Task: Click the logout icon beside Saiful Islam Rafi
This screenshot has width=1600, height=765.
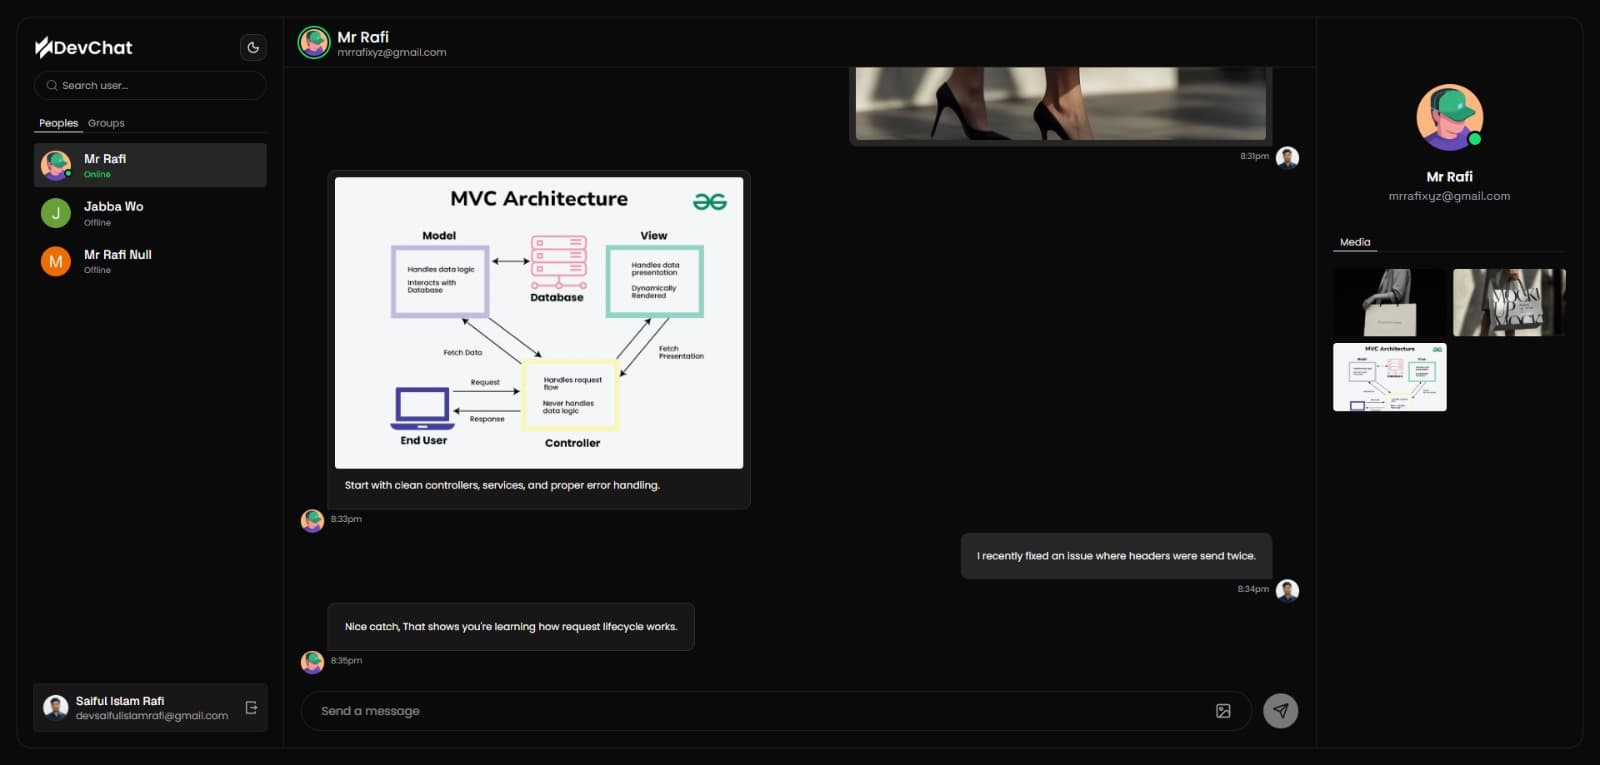Action: click(251, 708)
